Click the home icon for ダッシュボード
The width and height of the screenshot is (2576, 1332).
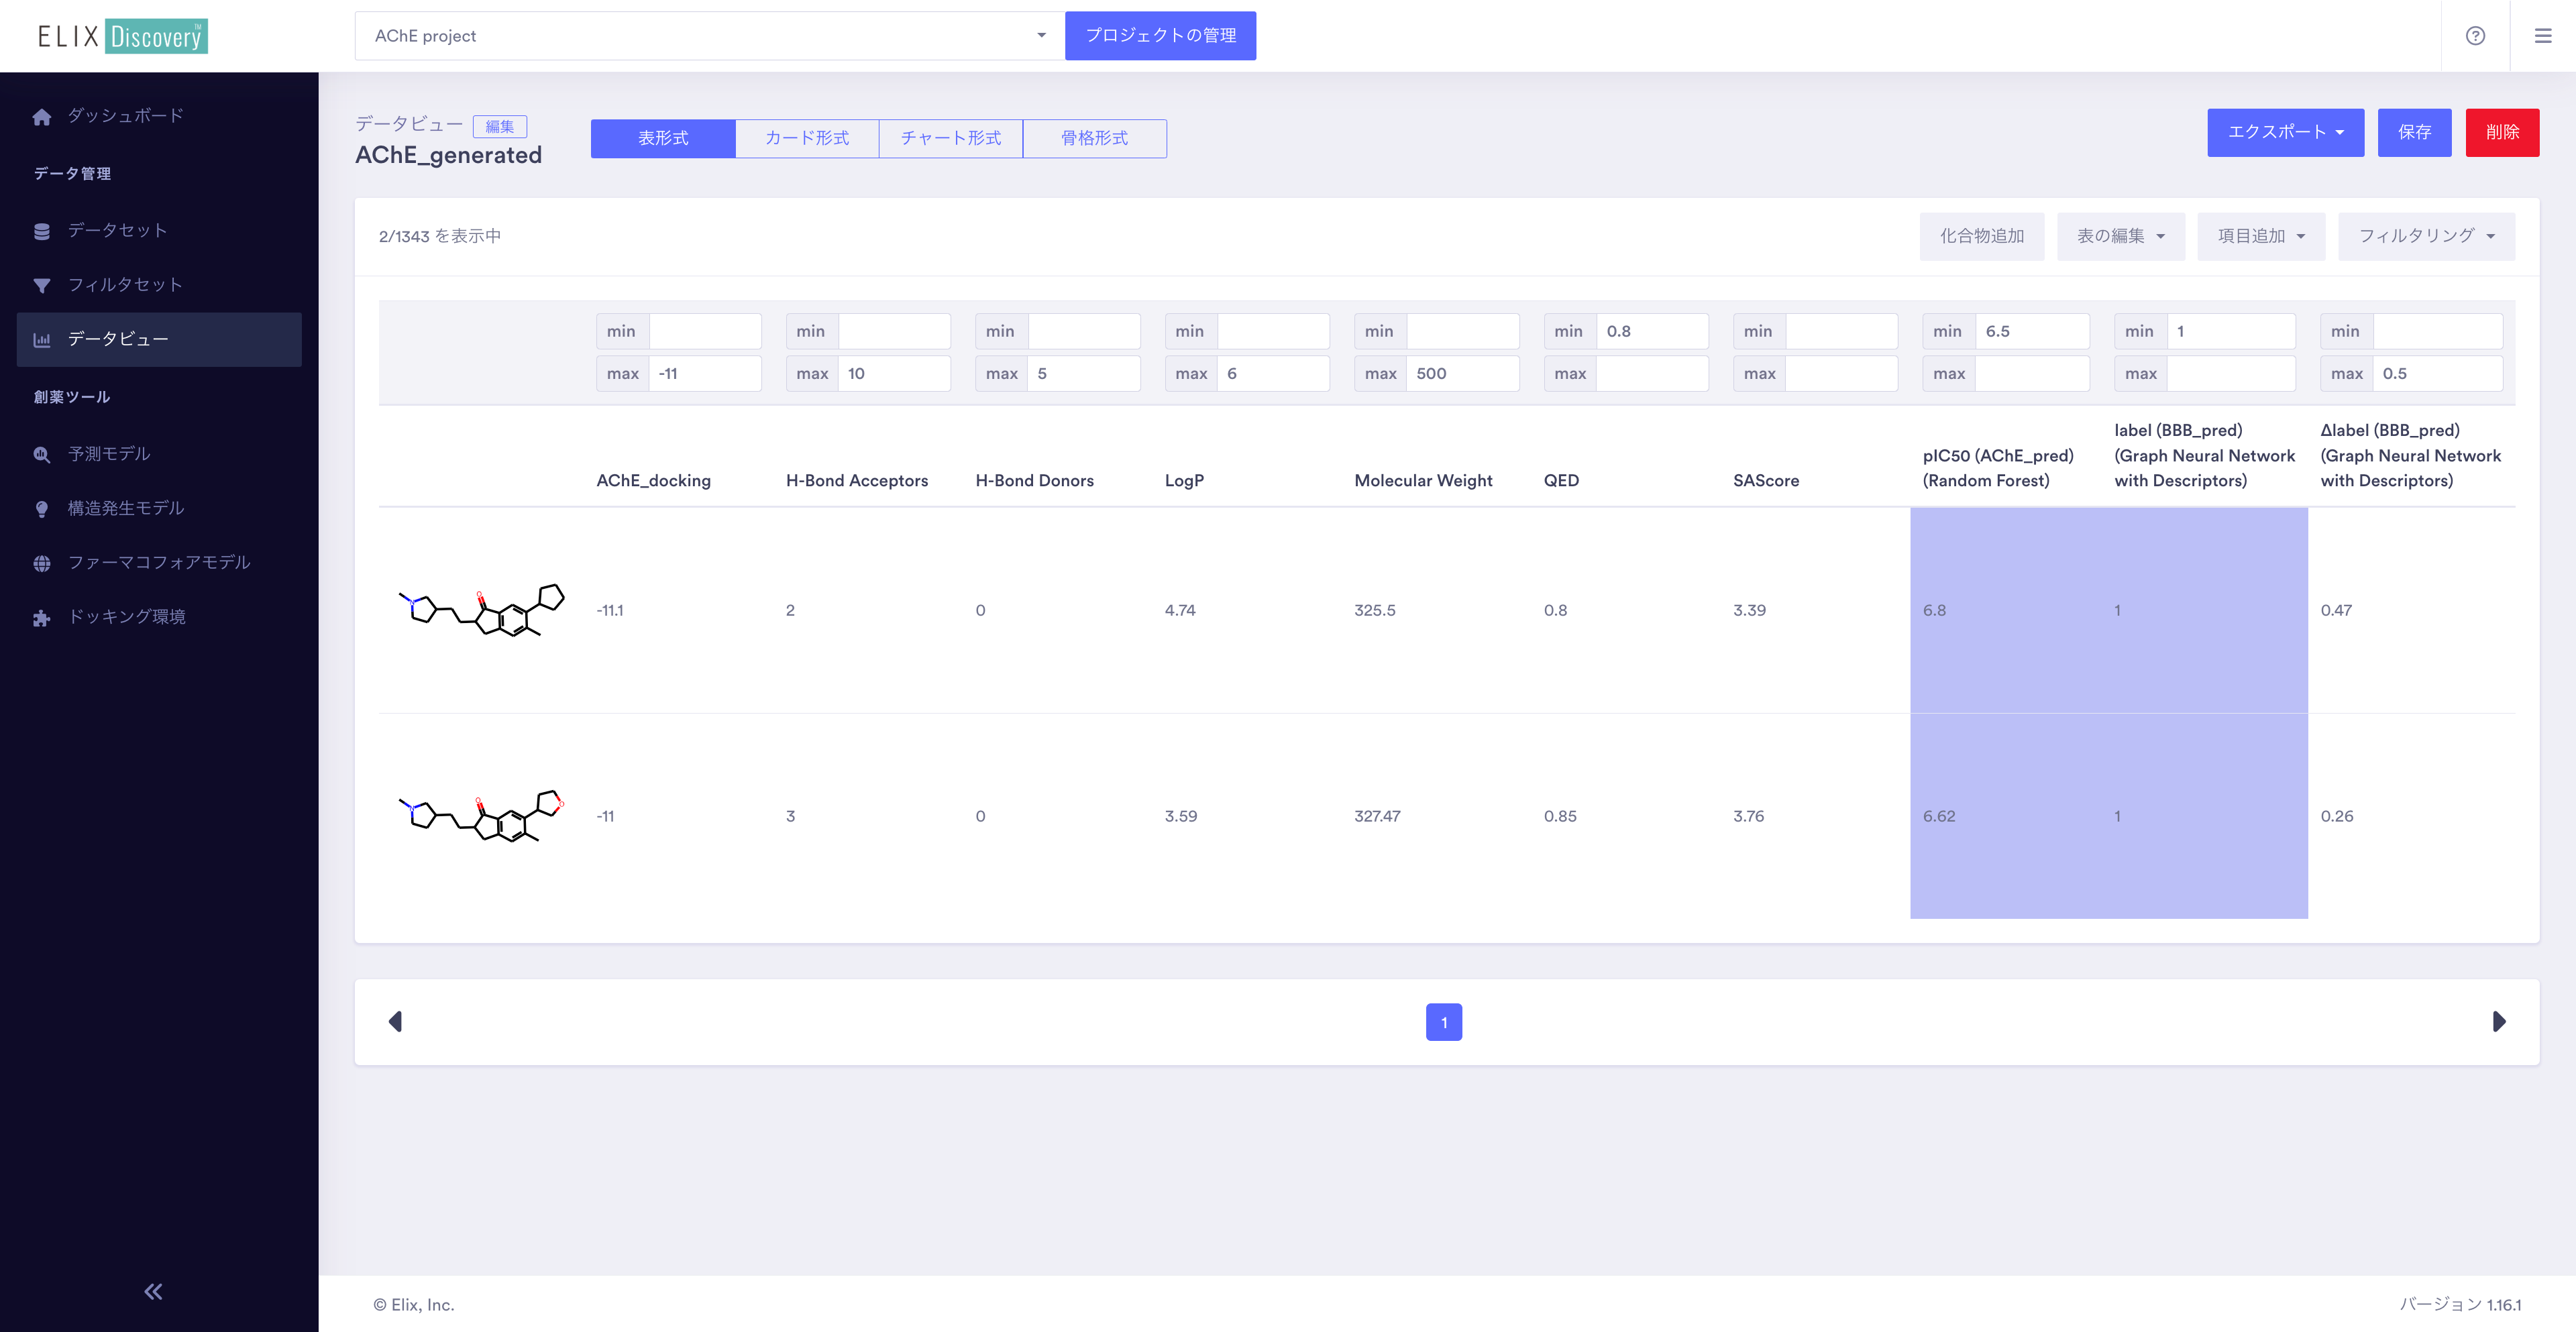tap(42, 117)
